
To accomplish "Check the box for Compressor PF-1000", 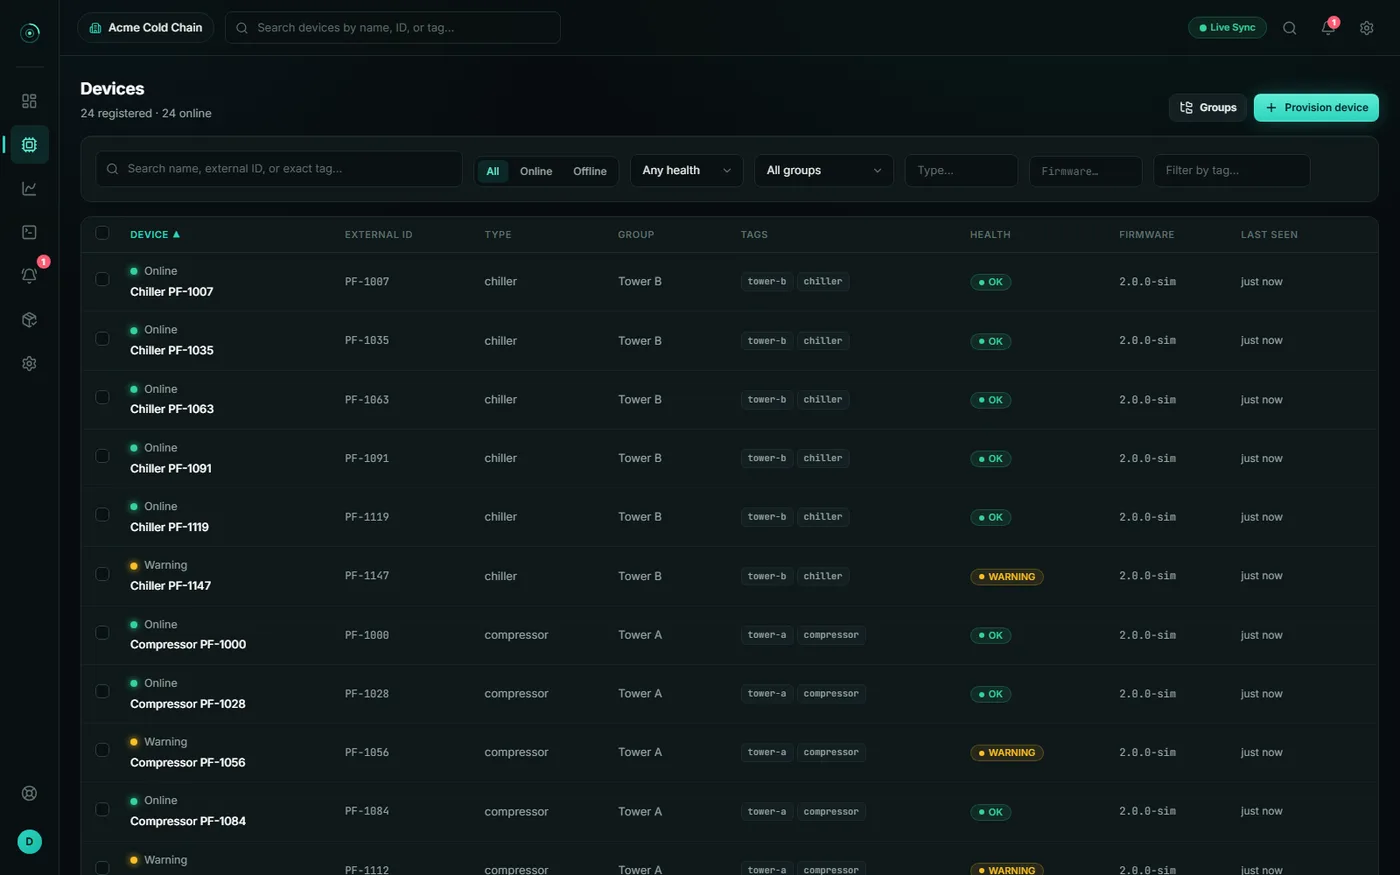I will pyautogui.click(x=102, y=632).
